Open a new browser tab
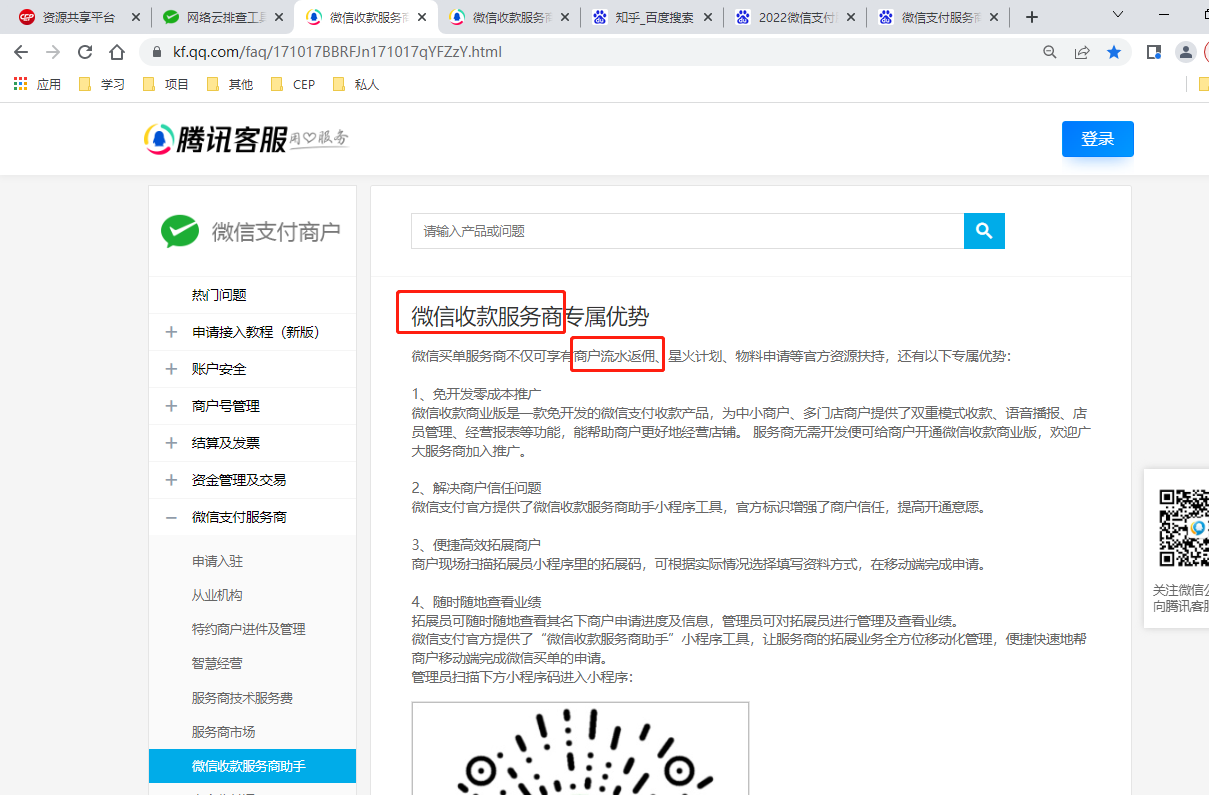The height and width of the screenshot is (795, 1209). tap(1032, 17)
